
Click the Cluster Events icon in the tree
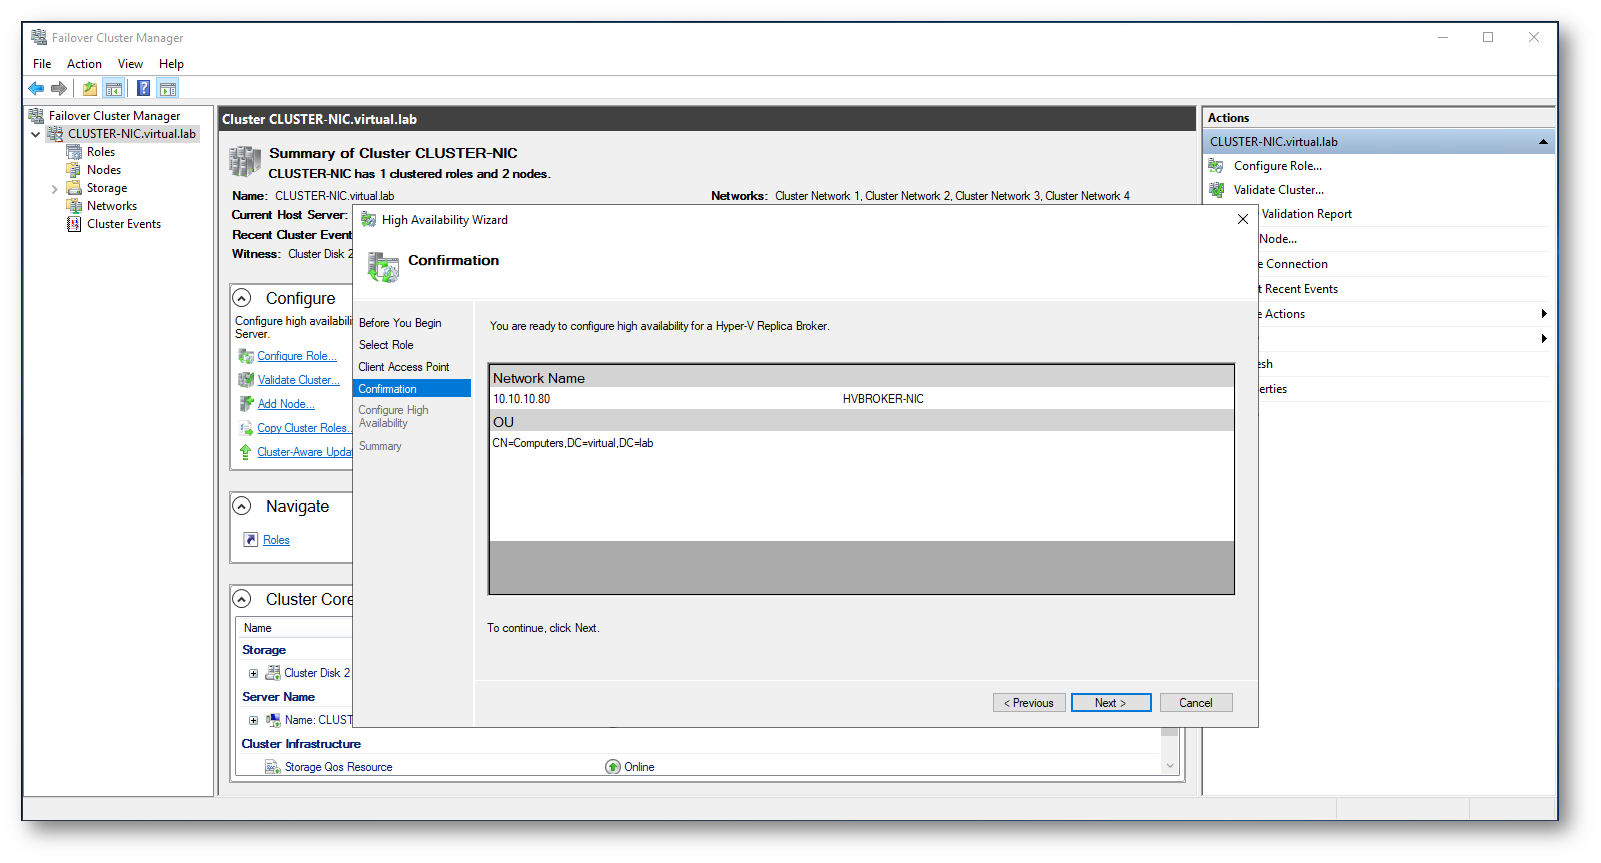point(74,224)
